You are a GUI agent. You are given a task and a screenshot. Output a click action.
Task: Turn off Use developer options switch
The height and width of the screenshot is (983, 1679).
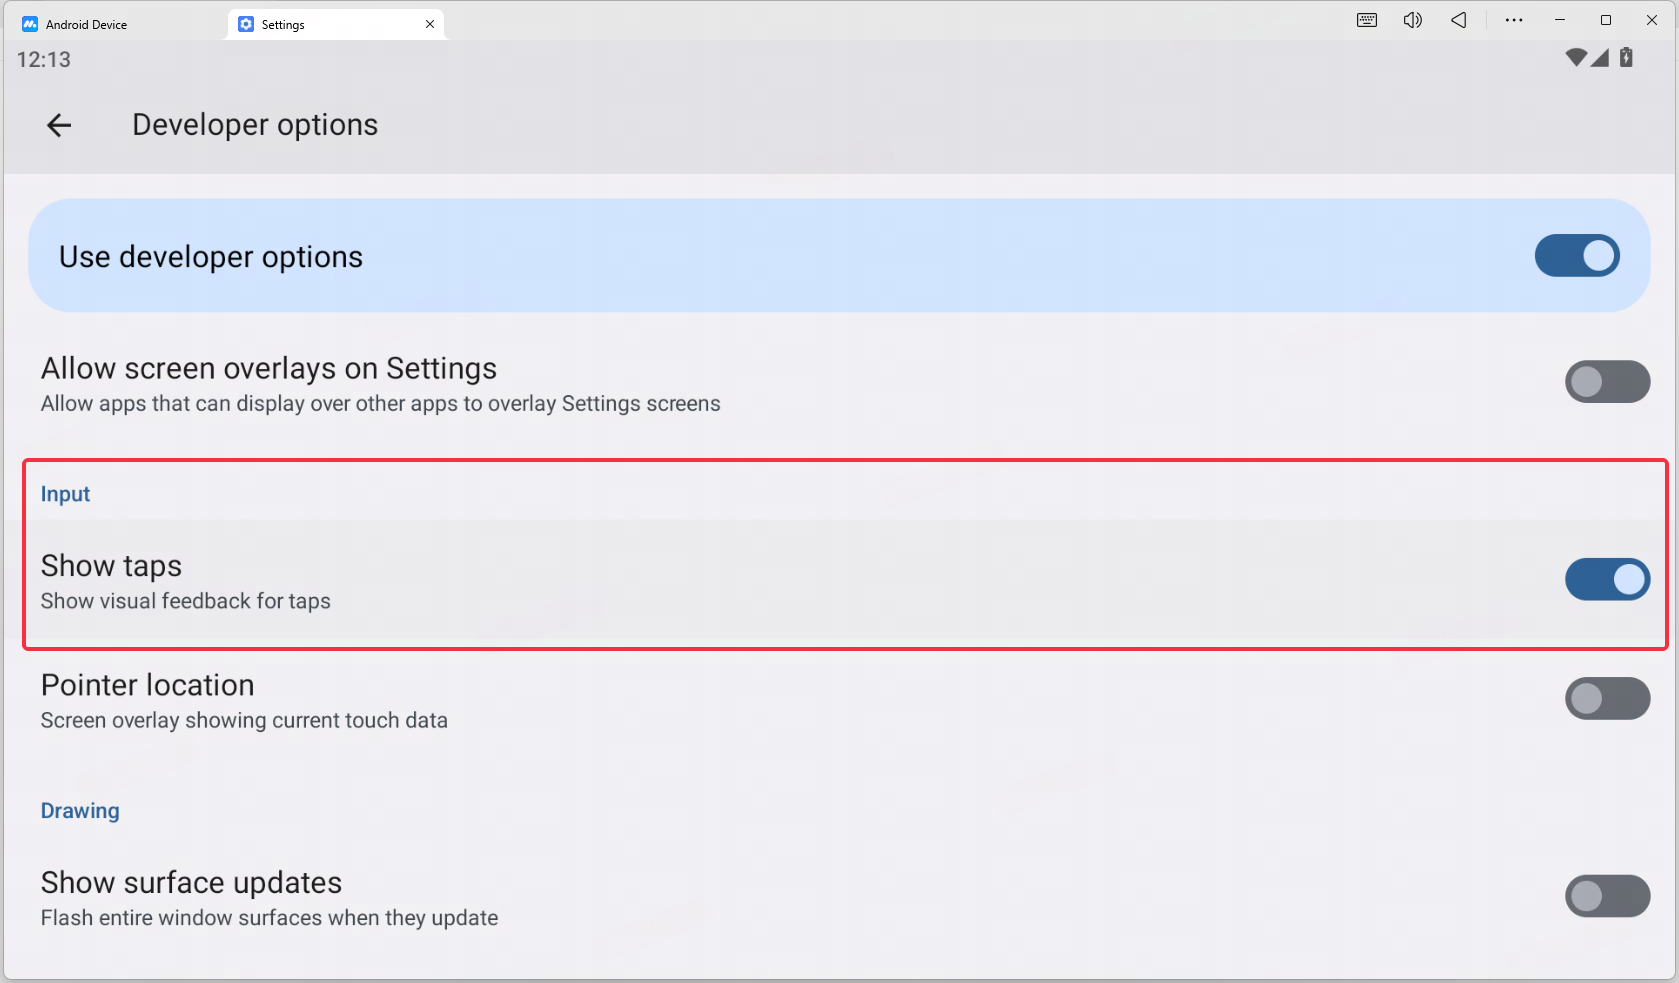(1577, 256)
